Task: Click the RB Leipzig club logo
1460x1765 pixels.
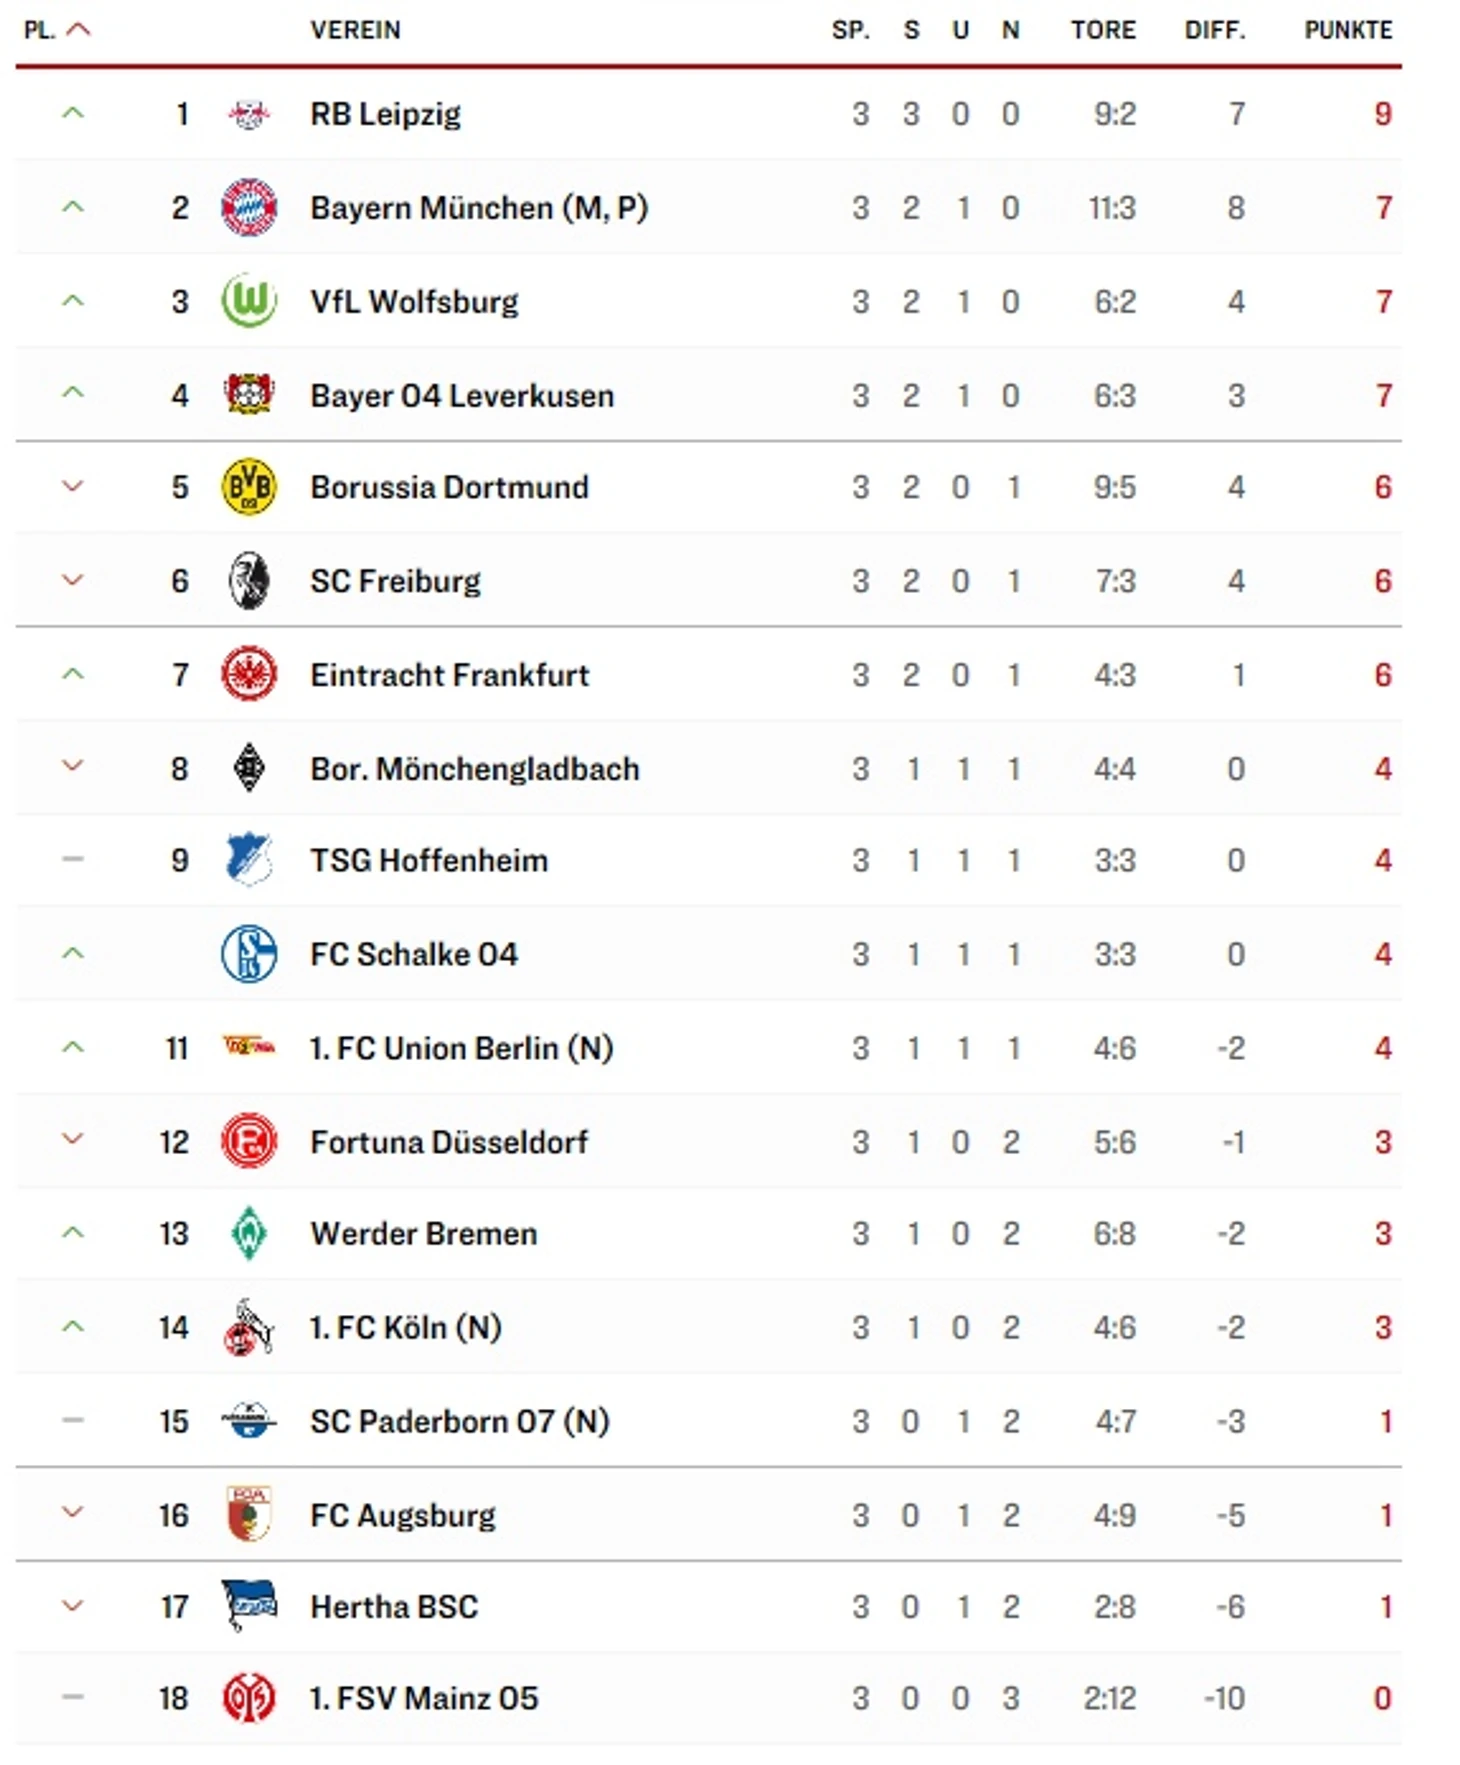Action: (x=248, y=114)
